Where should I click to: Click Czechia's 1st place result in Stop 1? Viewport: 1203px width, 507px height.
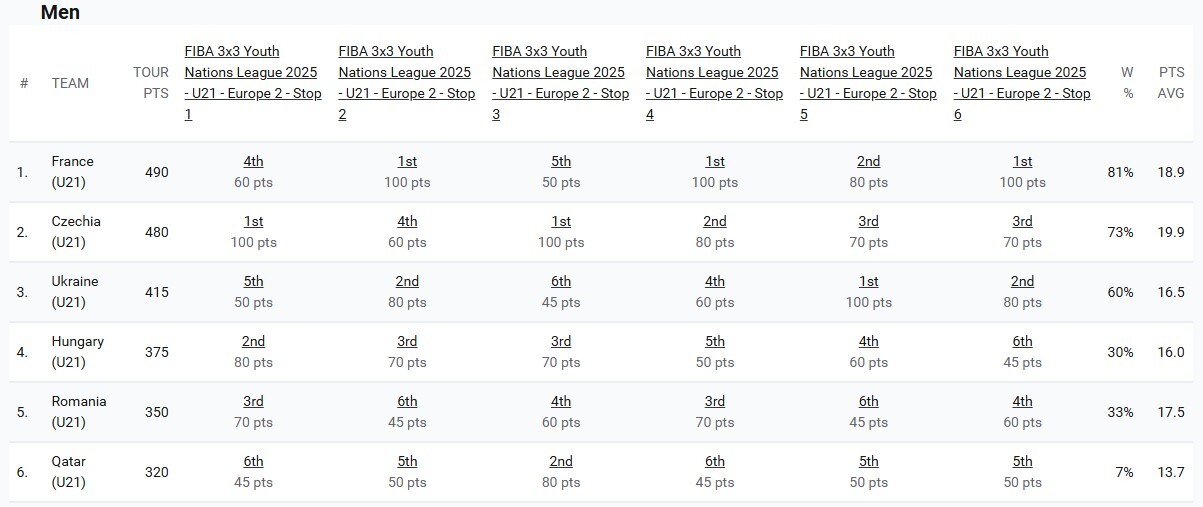(253, 221)
